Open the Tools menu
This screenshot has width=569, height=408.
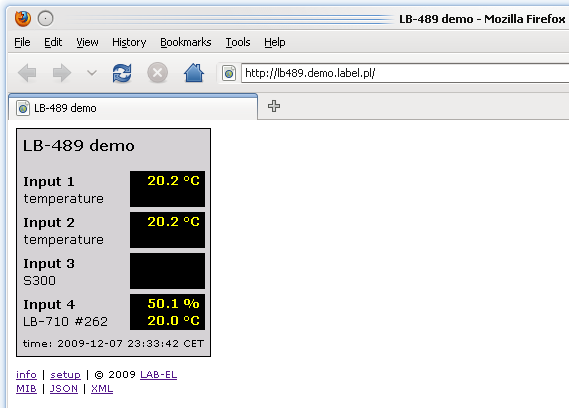[238, 42]
